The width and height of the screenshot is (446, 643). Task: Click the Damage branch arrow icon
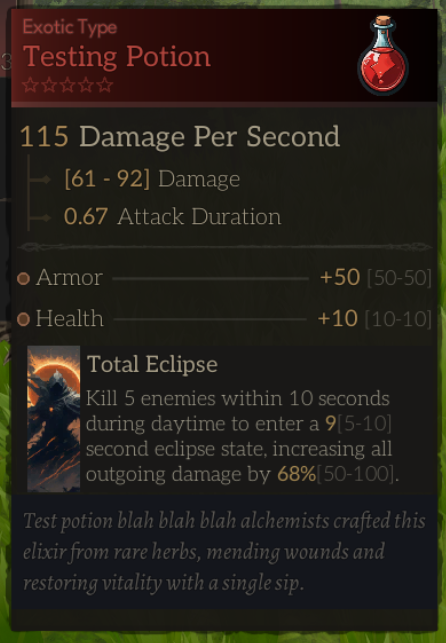(40, 179)
